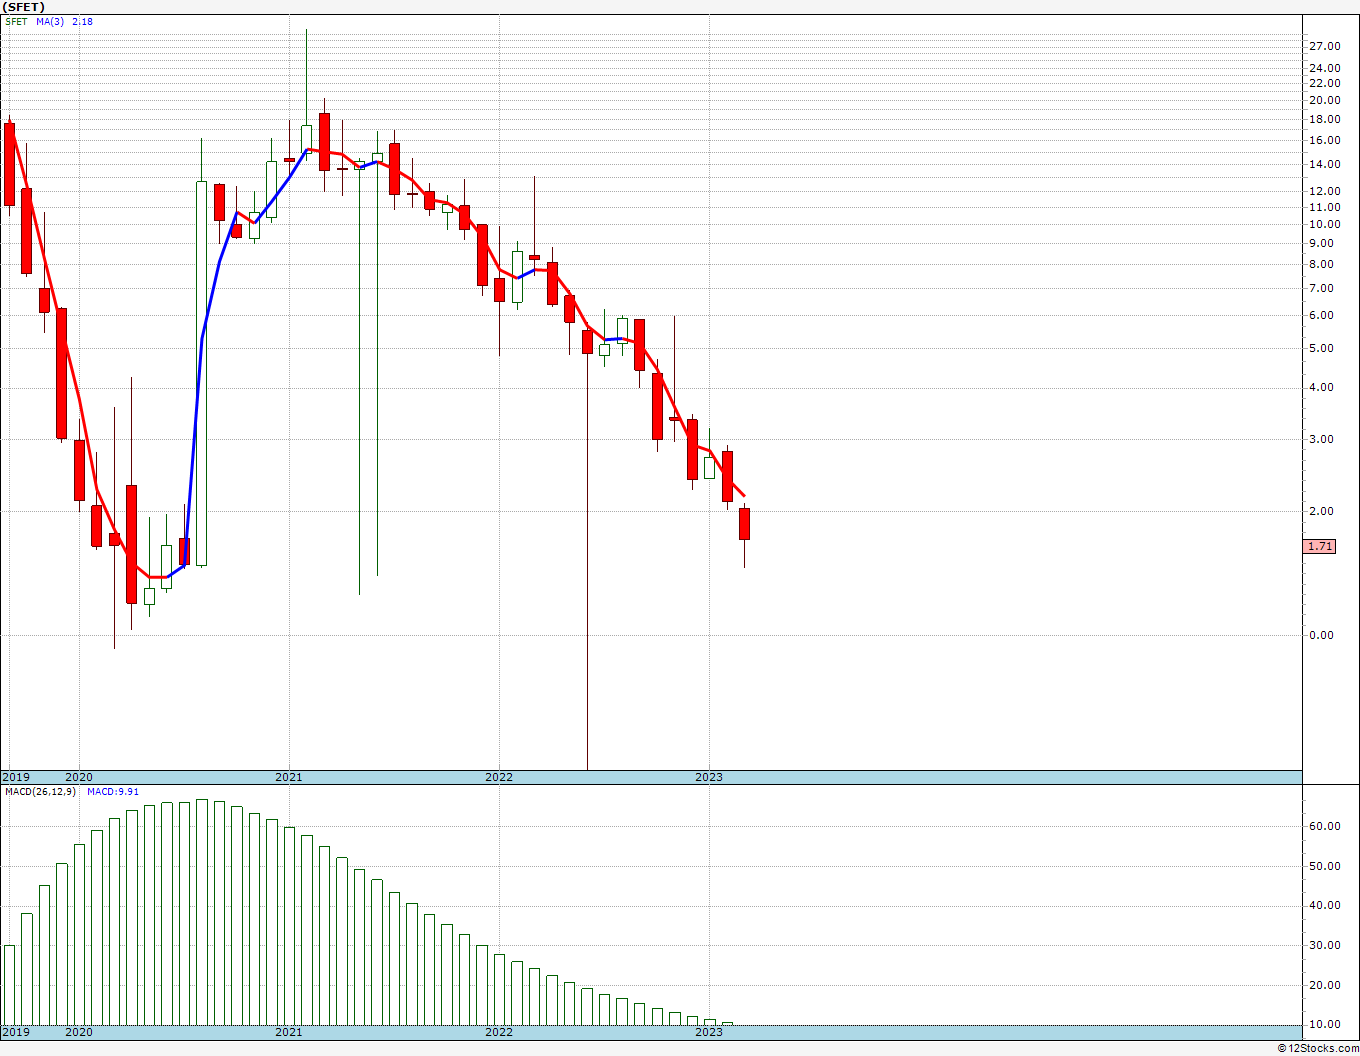Image resolution: width=1360 pixels, height=1056 pixels.
Task: Click 2019 on the MACD panel time axis
Action: tap(16, 1032)
